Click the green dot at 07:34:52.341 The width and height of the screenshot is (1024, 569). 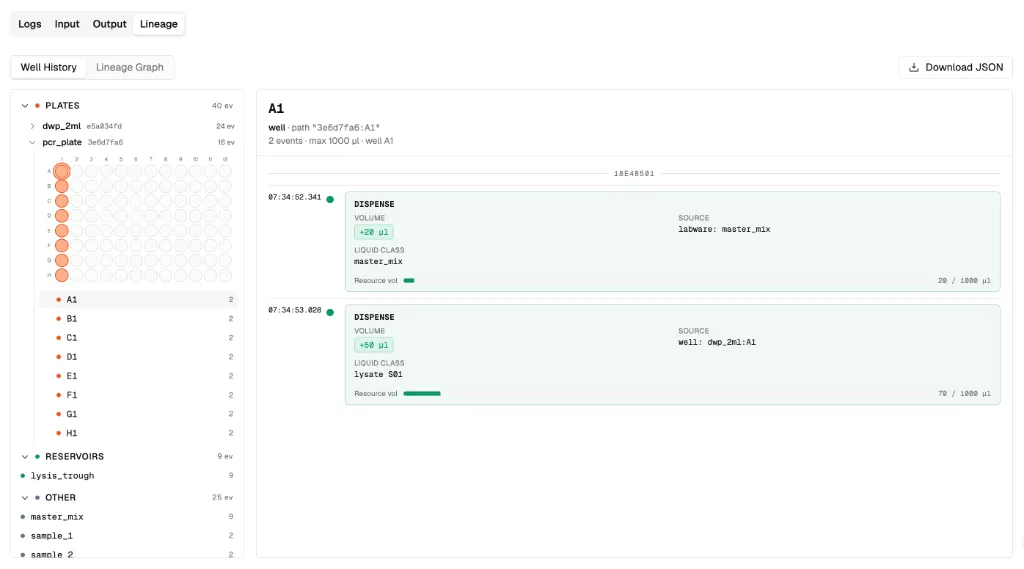point(330,200)
